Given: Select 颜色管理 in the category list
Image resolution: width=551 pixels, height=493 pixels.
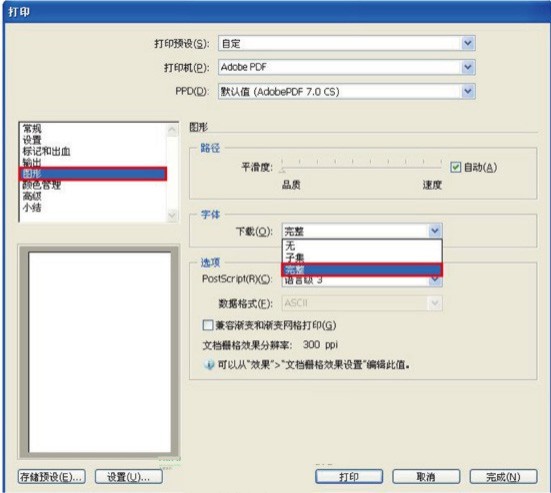Looking at the screenshot, I should (x=41, y=185).
